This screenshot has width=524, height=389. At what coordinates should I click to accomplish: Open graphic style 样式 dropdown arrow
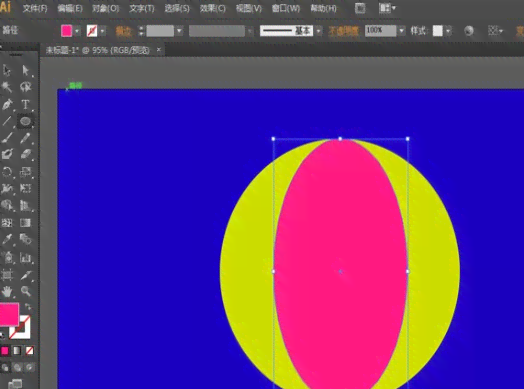(x=448, y=31)
